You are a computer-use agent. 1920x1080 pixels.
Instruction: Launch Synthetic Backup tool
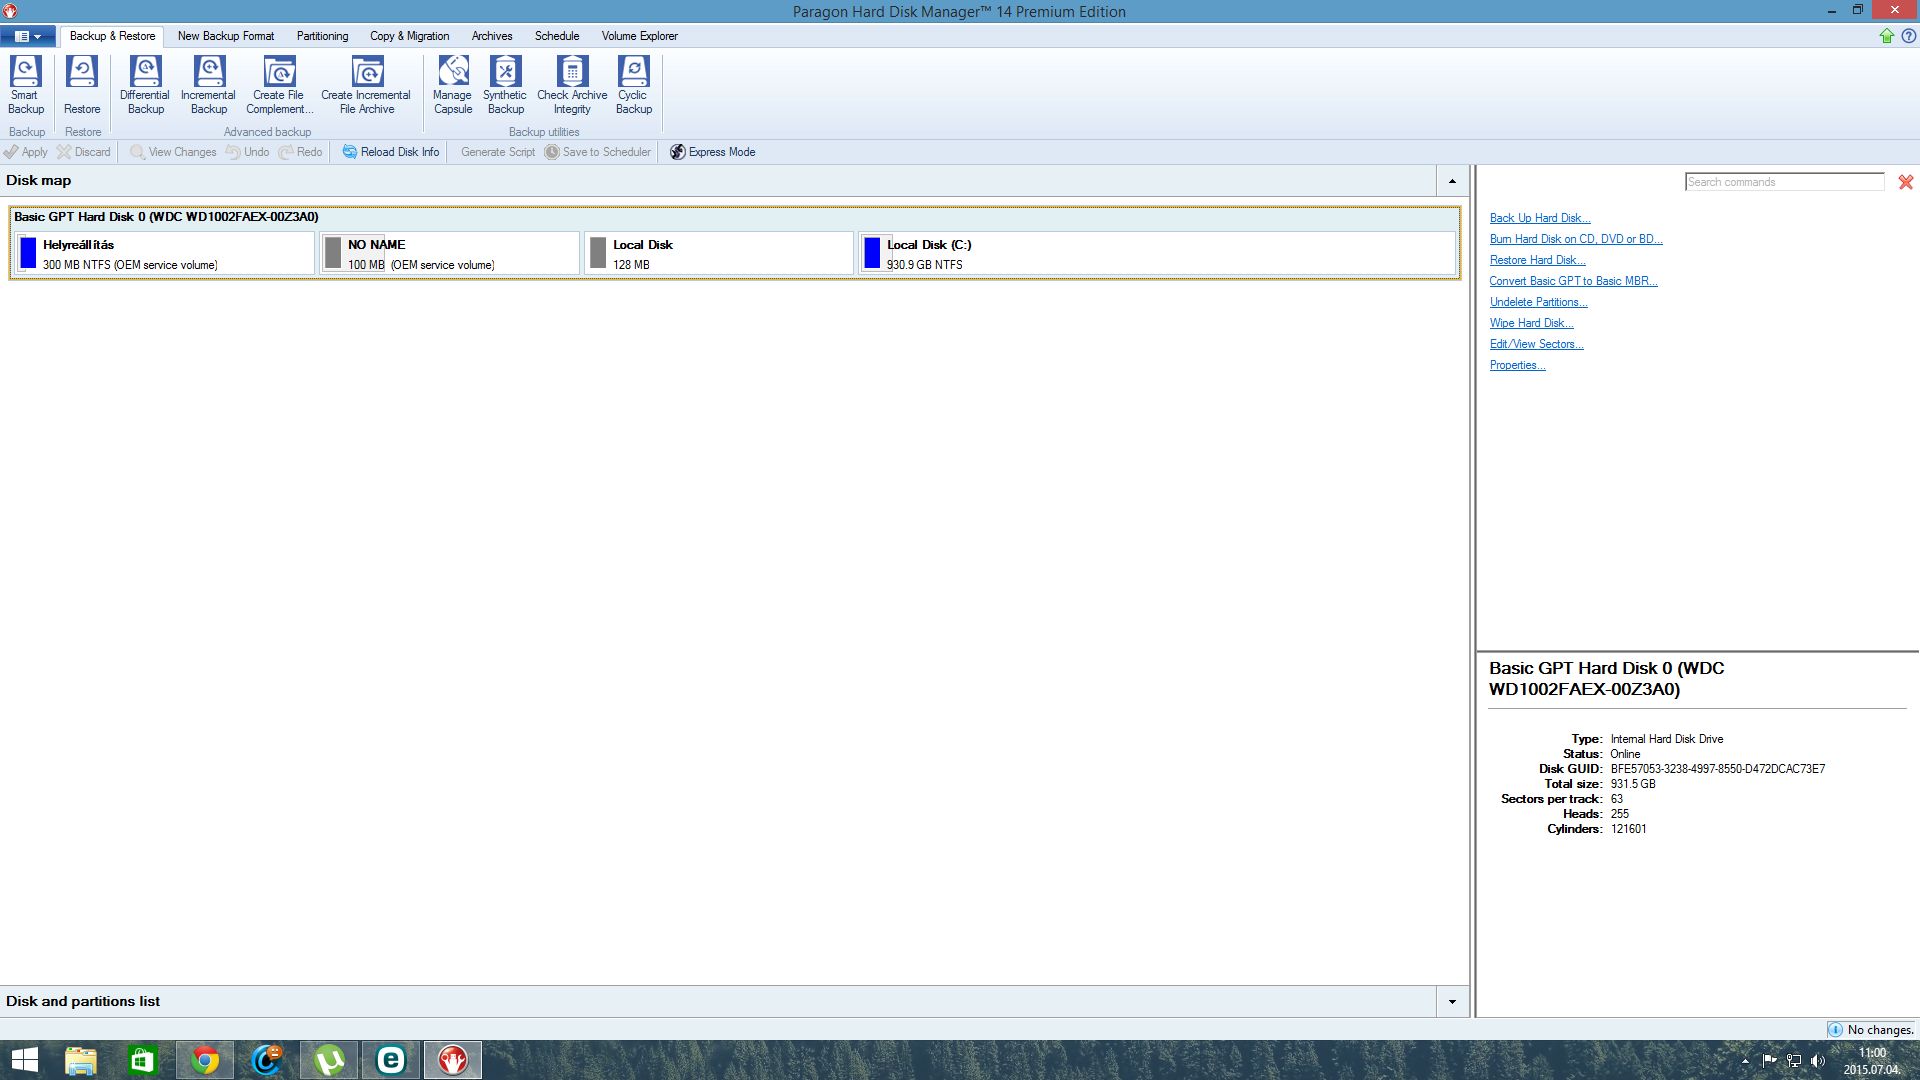pos(505,85)
